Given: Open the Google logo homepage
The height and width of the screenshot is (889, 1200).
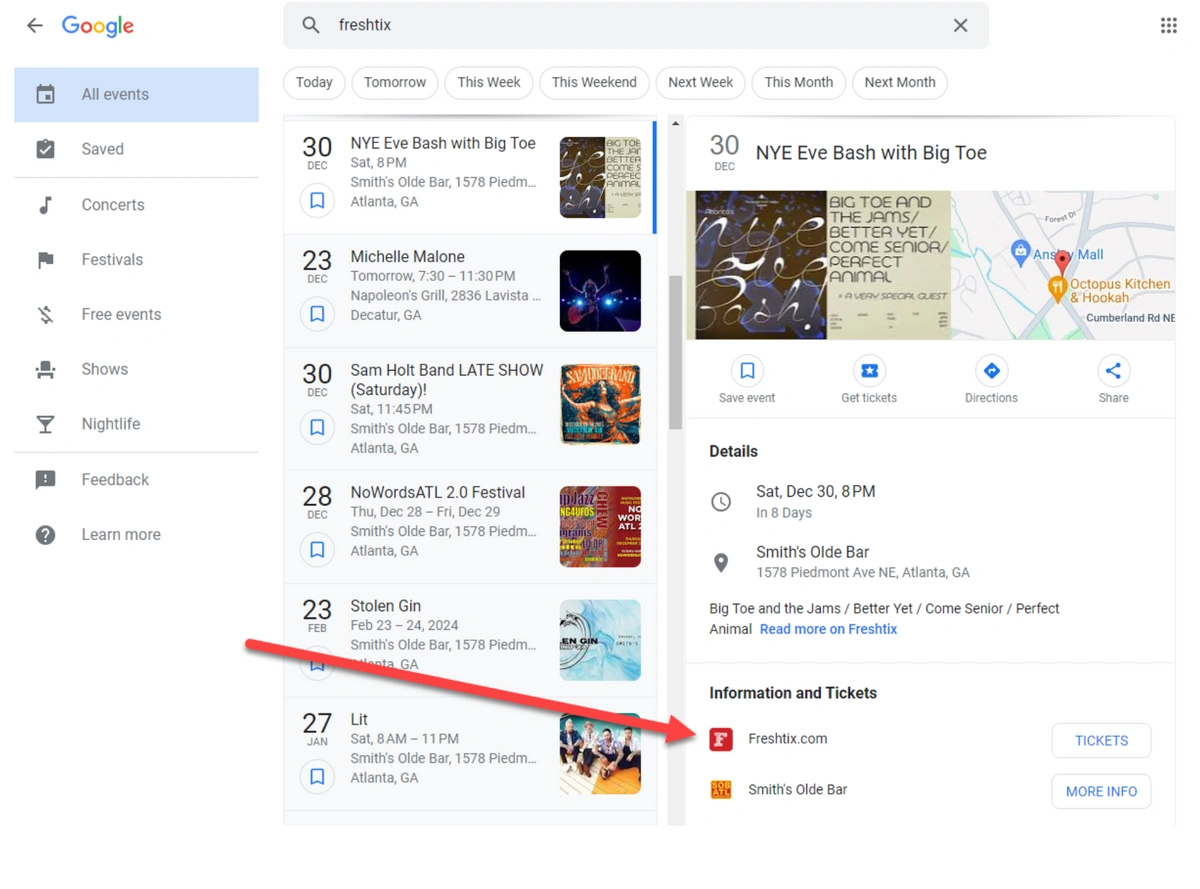Looking at the screenshot, I should 97,27.
